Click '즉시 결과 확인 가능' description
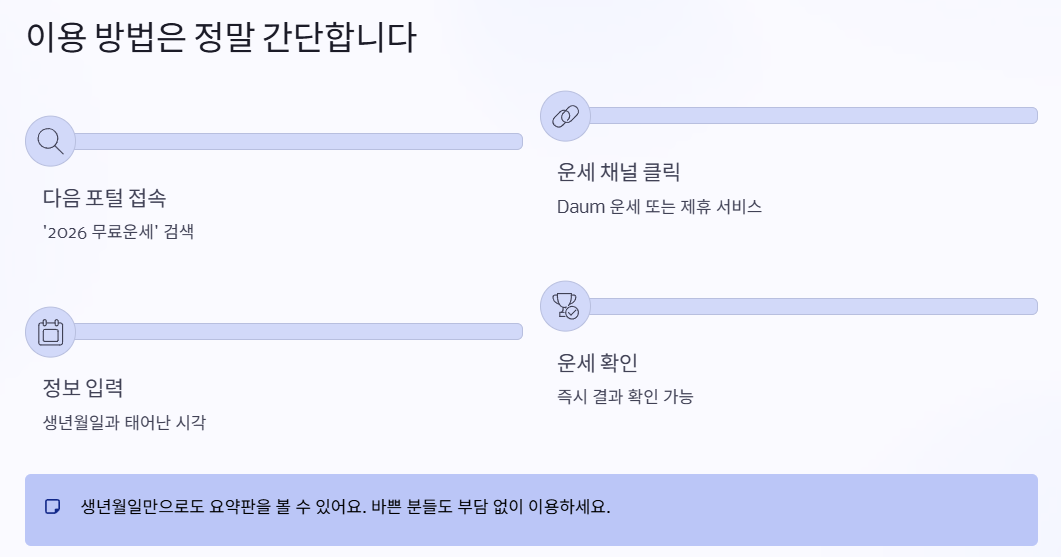 625,397
